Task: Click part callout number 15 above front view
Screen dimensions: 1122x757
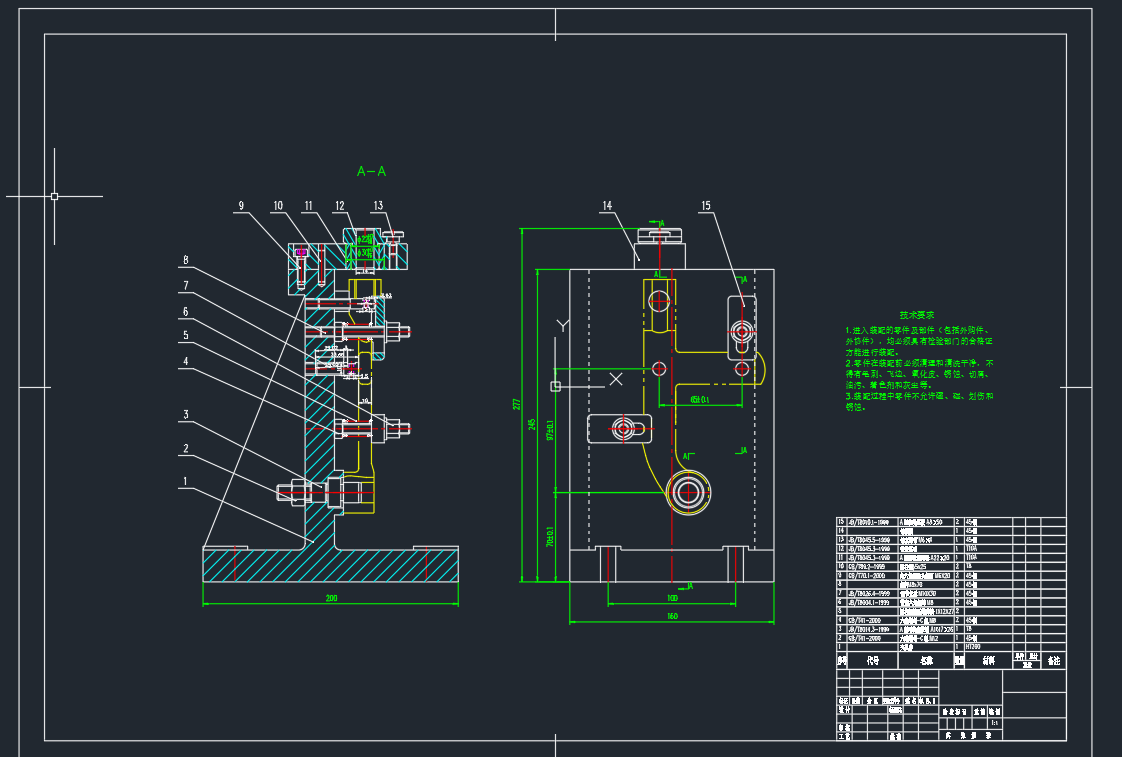Action: coord(706,206)
